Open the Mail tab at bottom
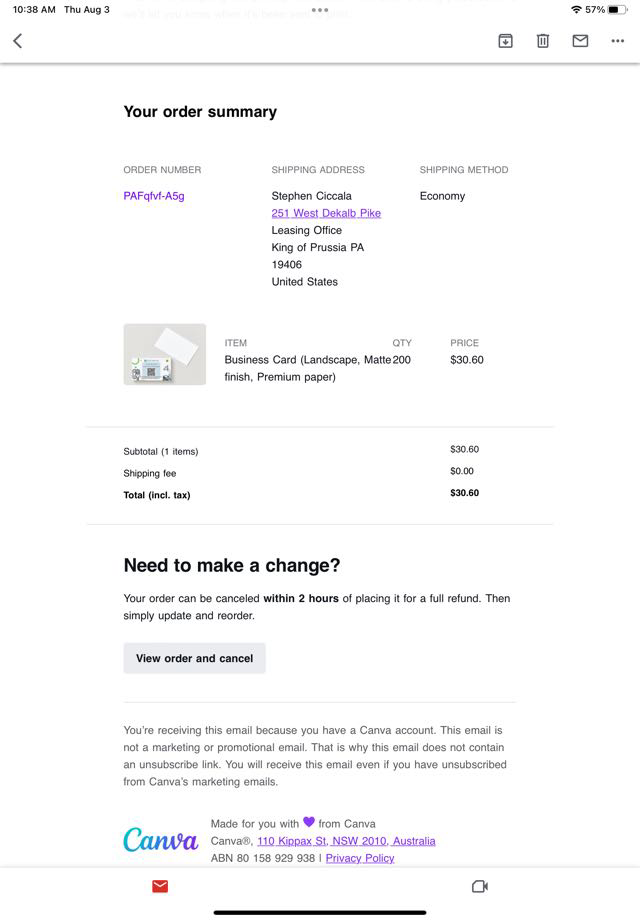The image size is (640, 921). click(160, 886)
